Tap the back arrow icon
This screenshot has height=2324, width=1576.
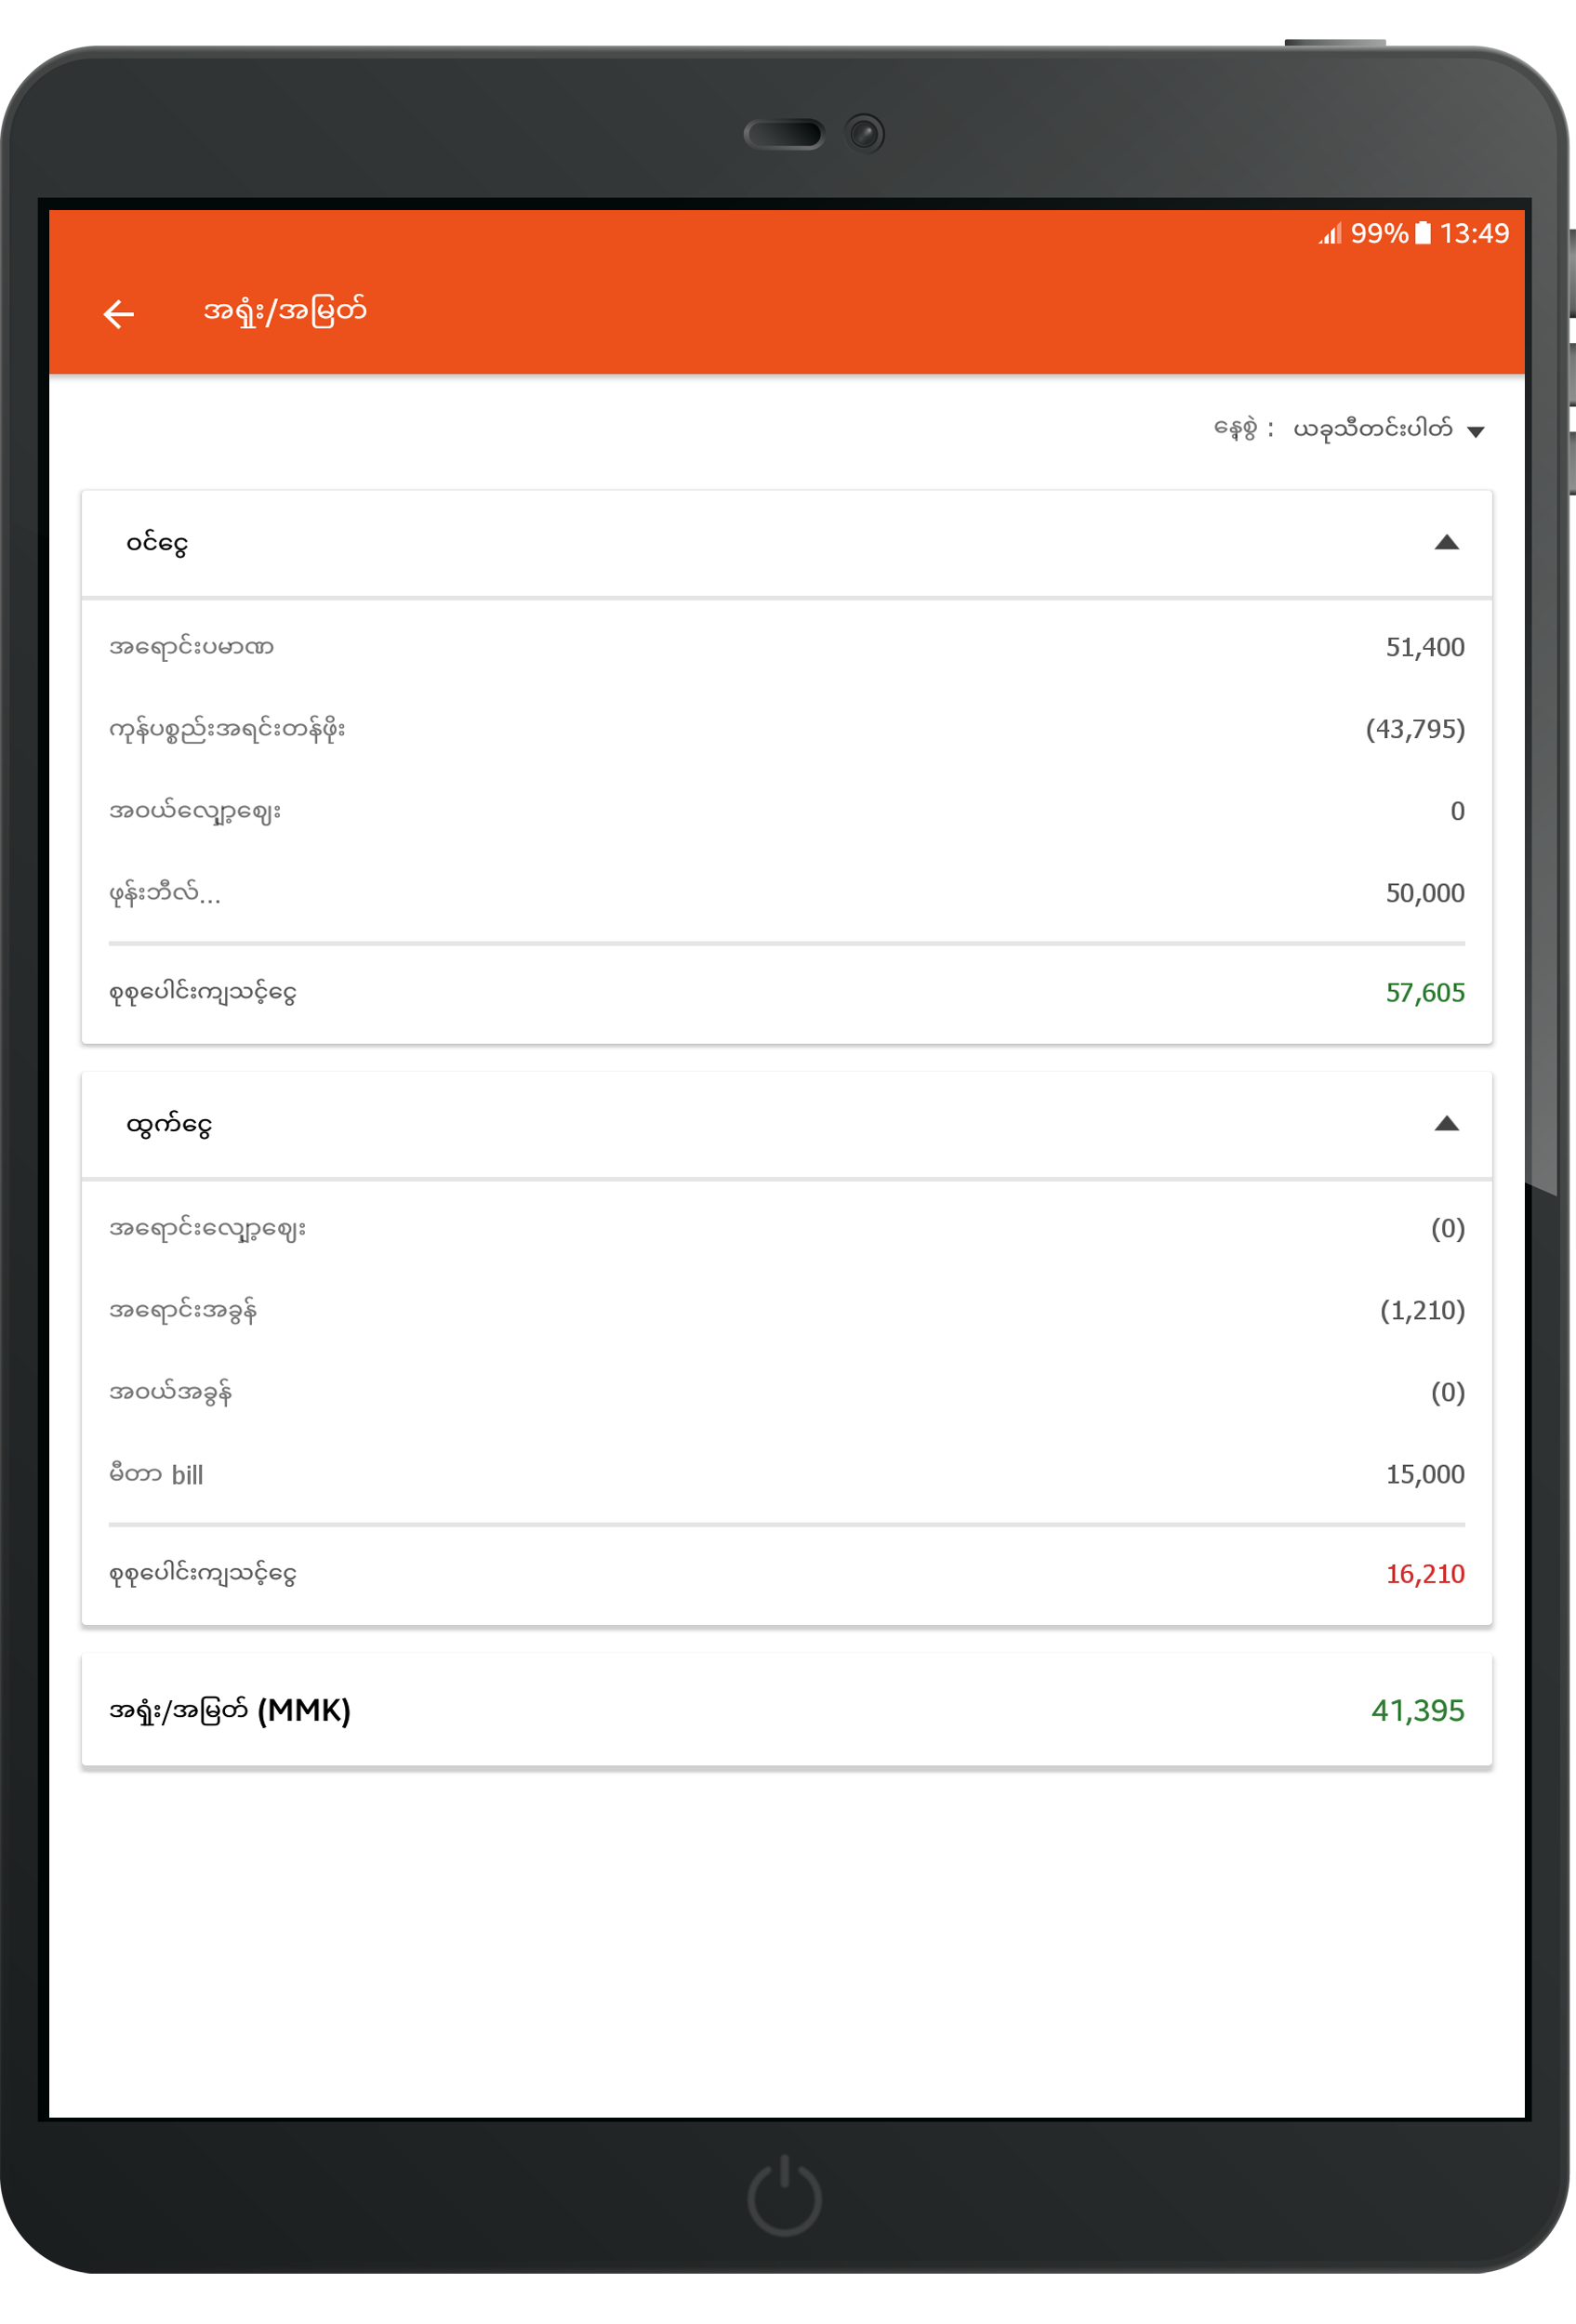pyautogui.click(x=119, y=314)
